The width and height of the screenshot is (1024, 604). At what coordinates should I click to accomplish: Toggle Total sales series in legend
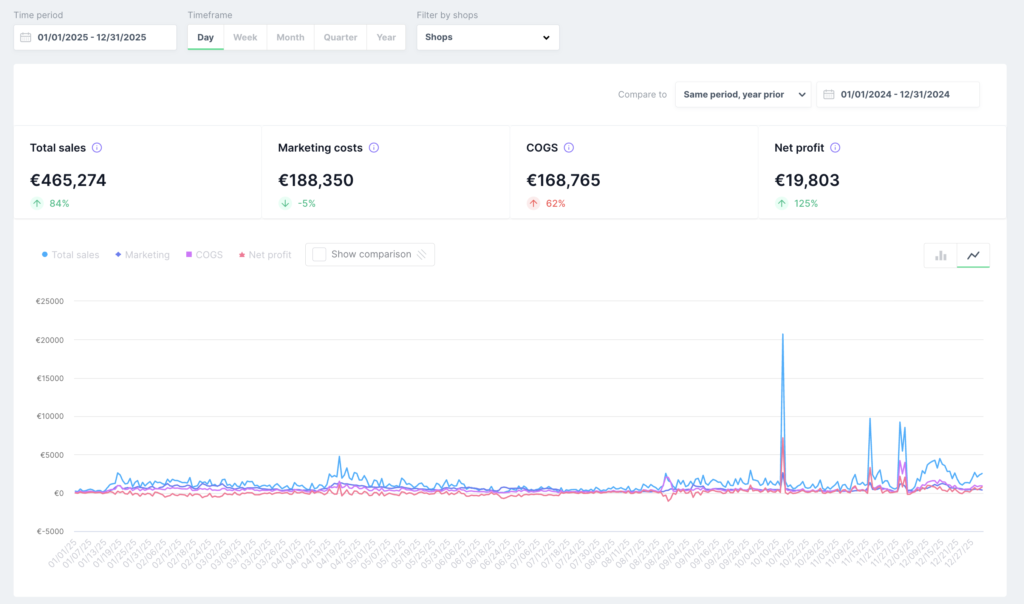pyautogui.click(x=71, y=255)
